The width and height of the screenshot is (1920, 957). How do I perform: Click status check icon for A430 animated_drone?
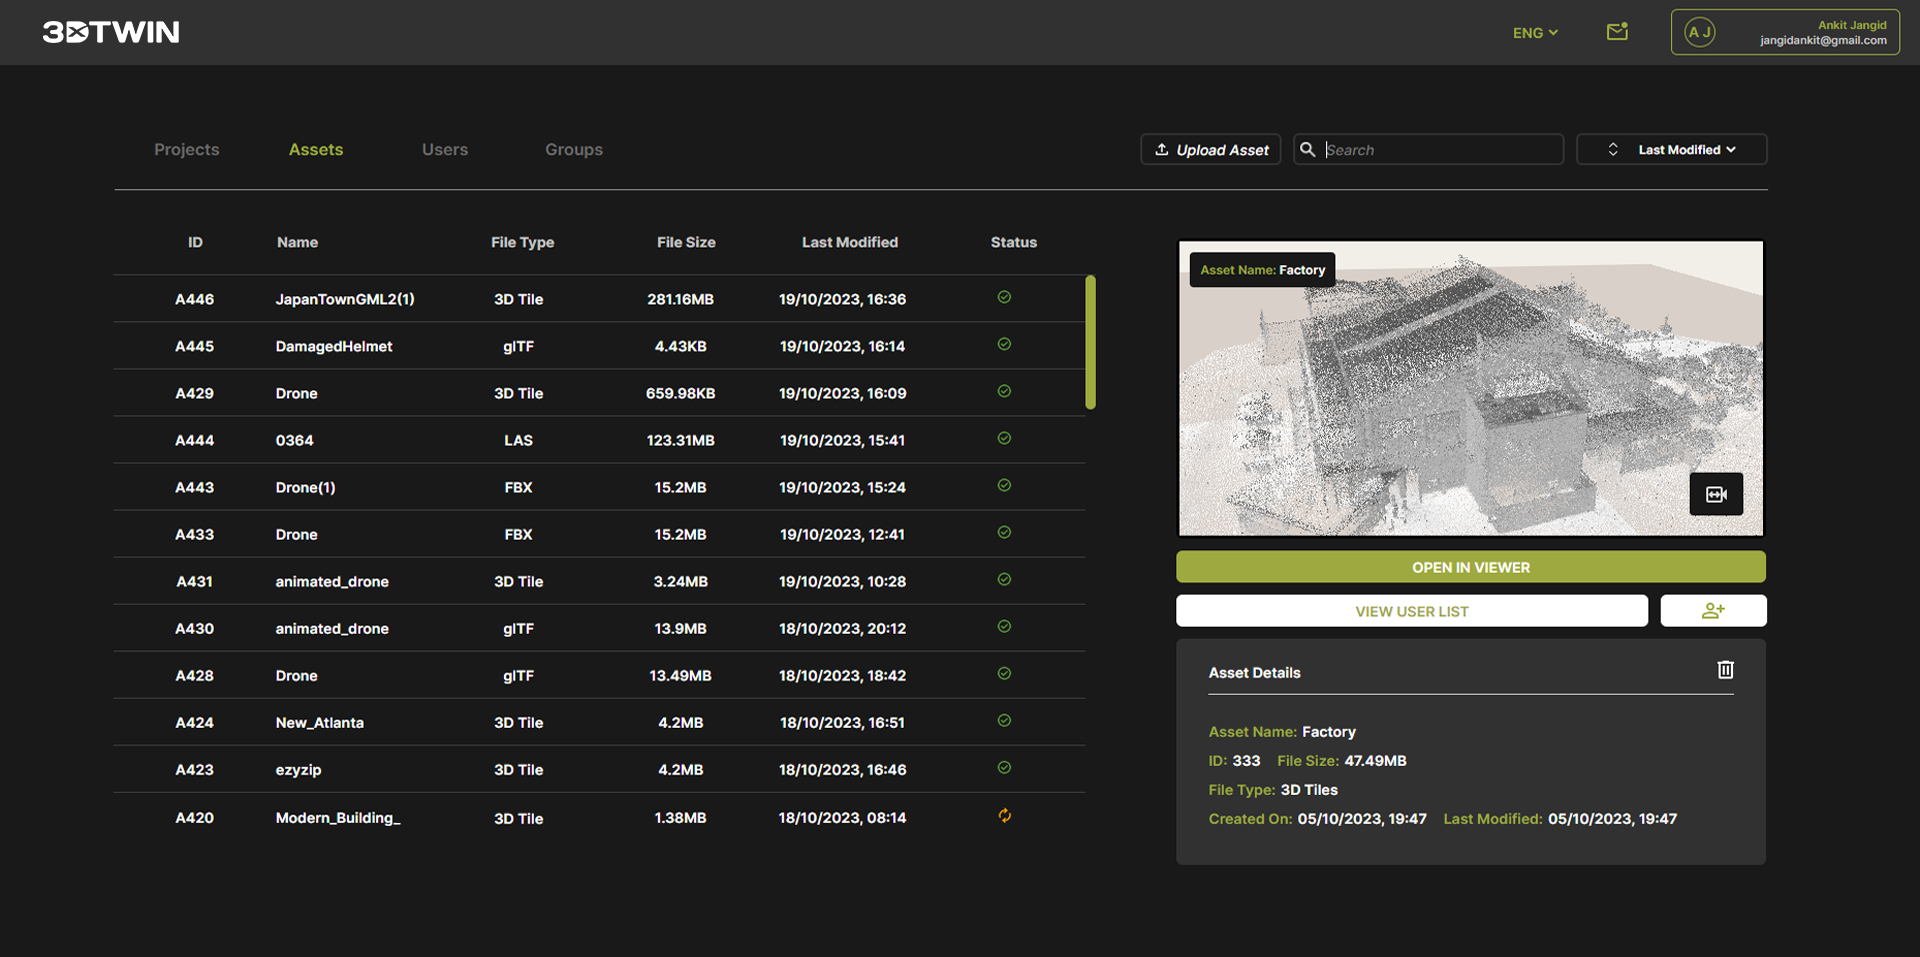pyautogui.click(x=1004, y=626)
